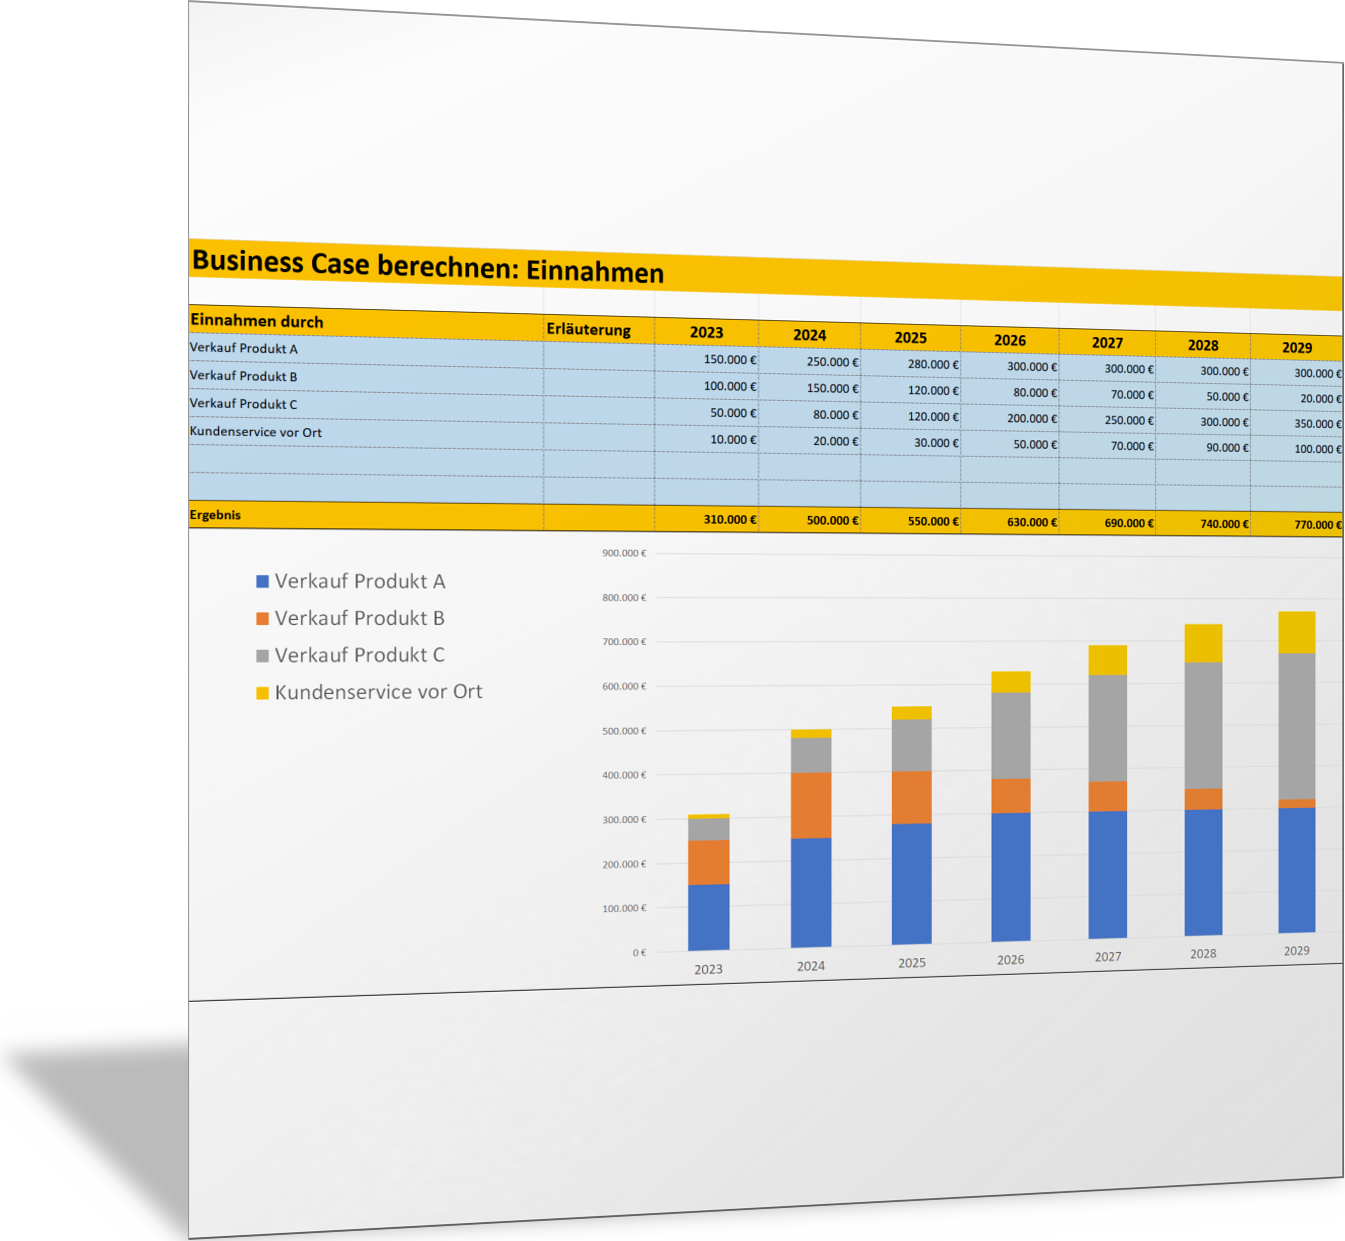Click the gray legend swatch for Verkauf Produkt C
Screen dimensions: 1345x1241
point(263,655)
